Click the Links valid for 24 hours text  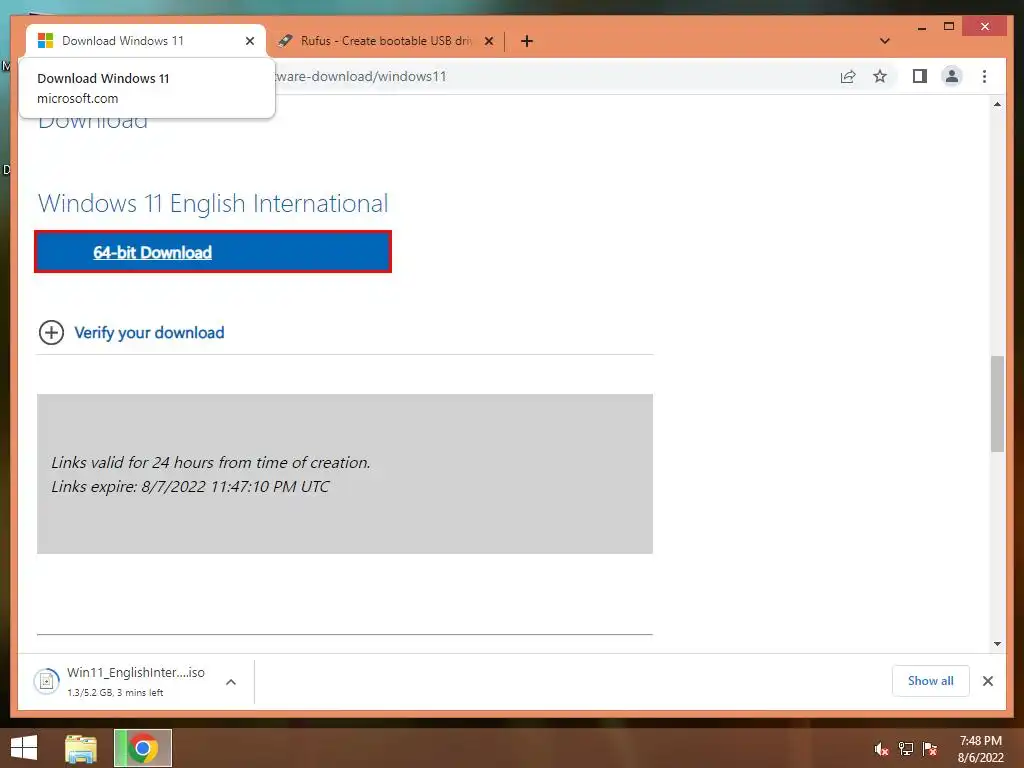[x=210, y=462]
